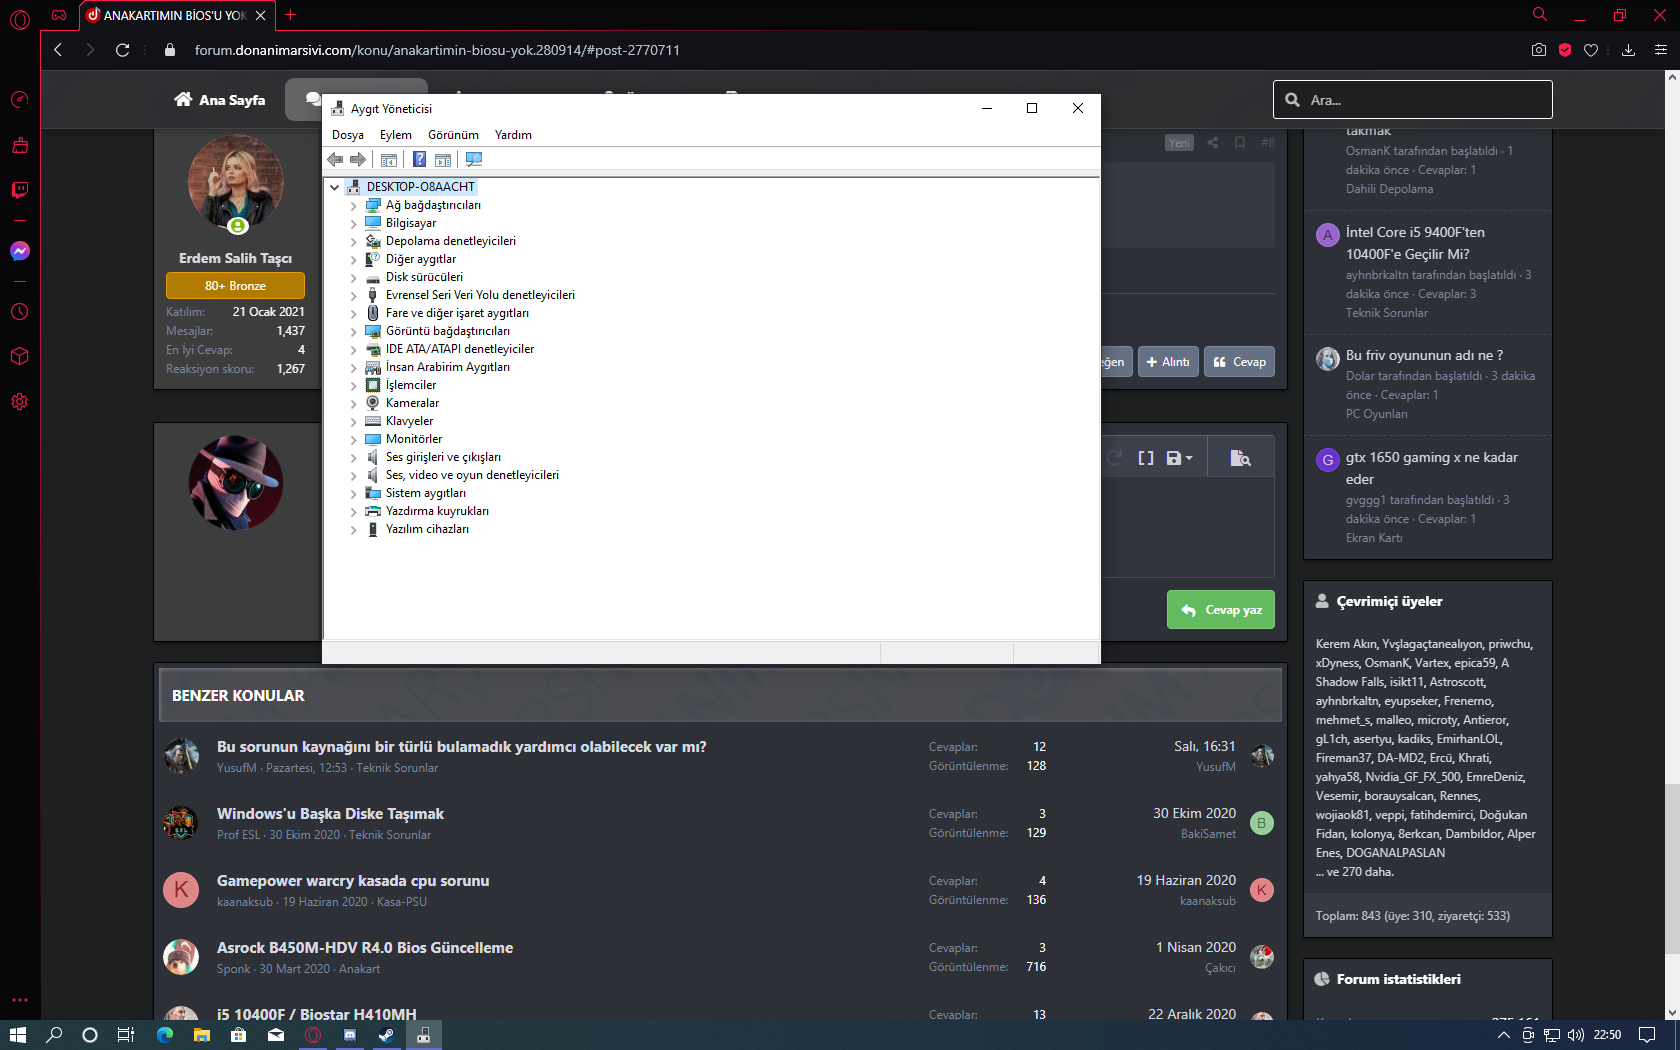Open the History clock icon in Opera sidebar
The image size is (1680, 1050).
pyautogui.click(x=20, y=312)
